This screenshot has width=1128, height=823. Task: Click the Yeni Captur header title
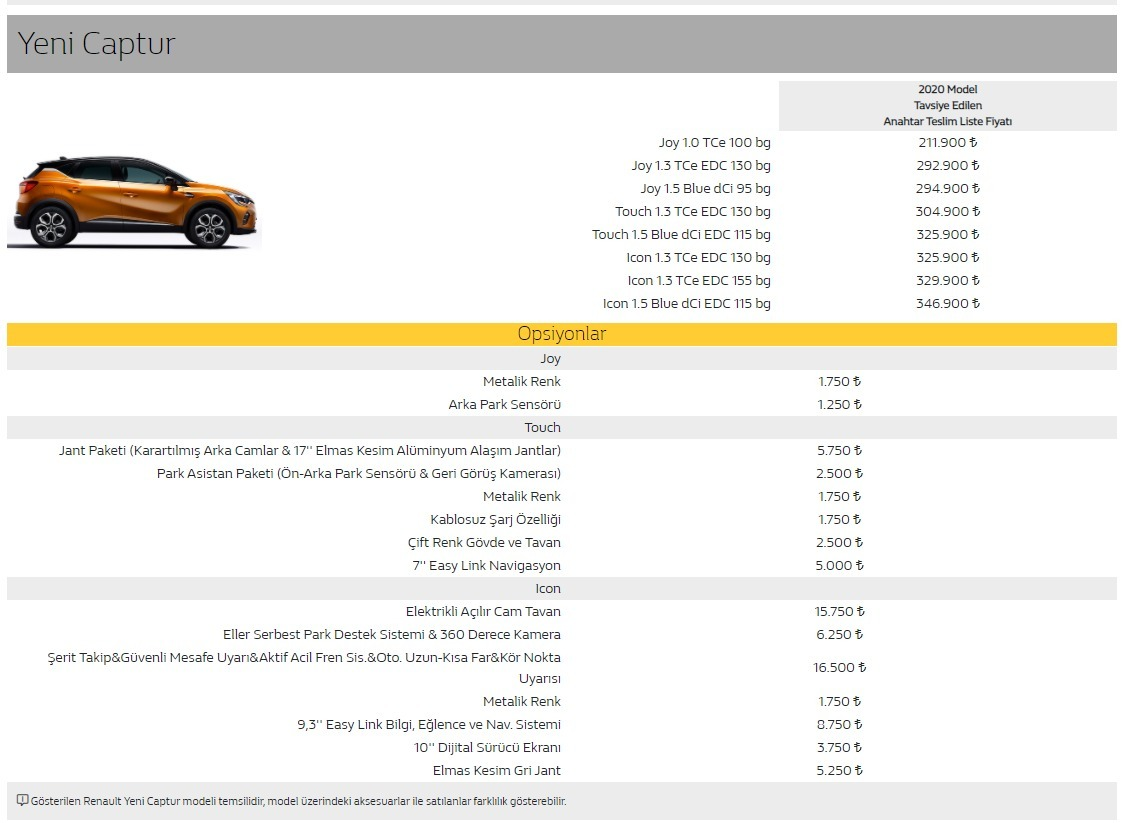click(96, 43)
